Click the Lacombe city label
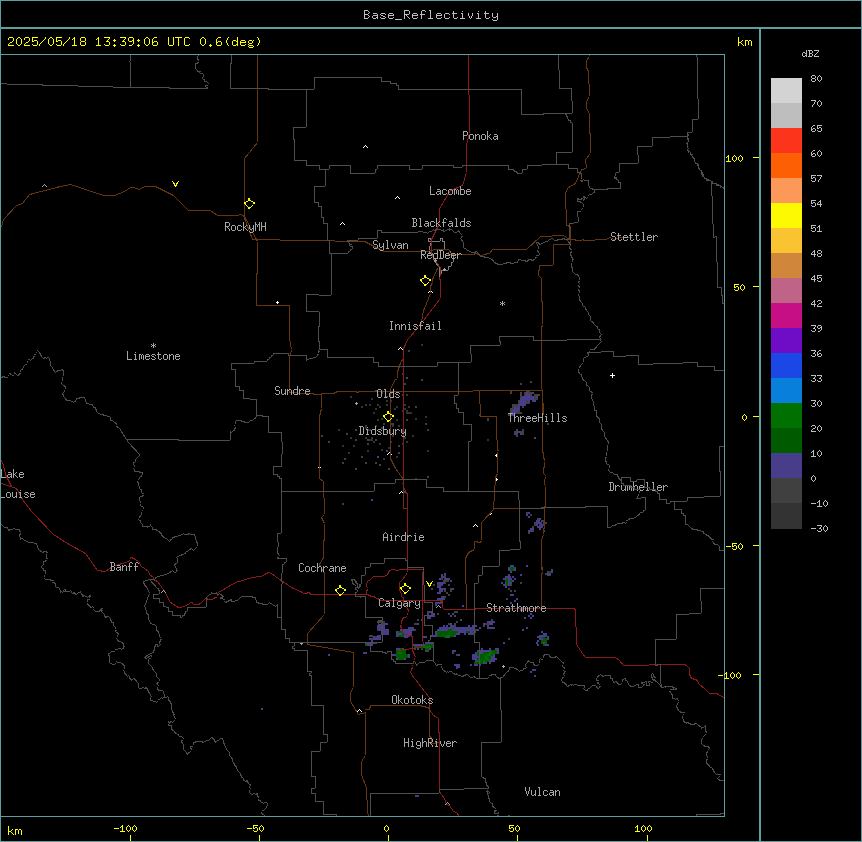 450,191
